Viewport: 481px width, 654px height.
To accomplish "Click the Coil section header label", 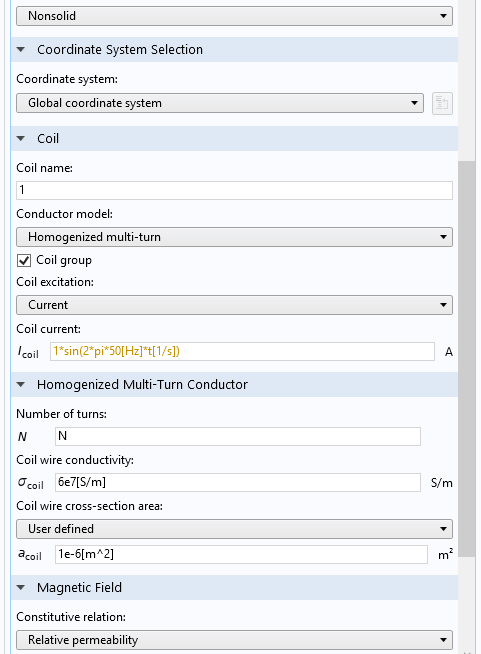I will tap(48, 138).
